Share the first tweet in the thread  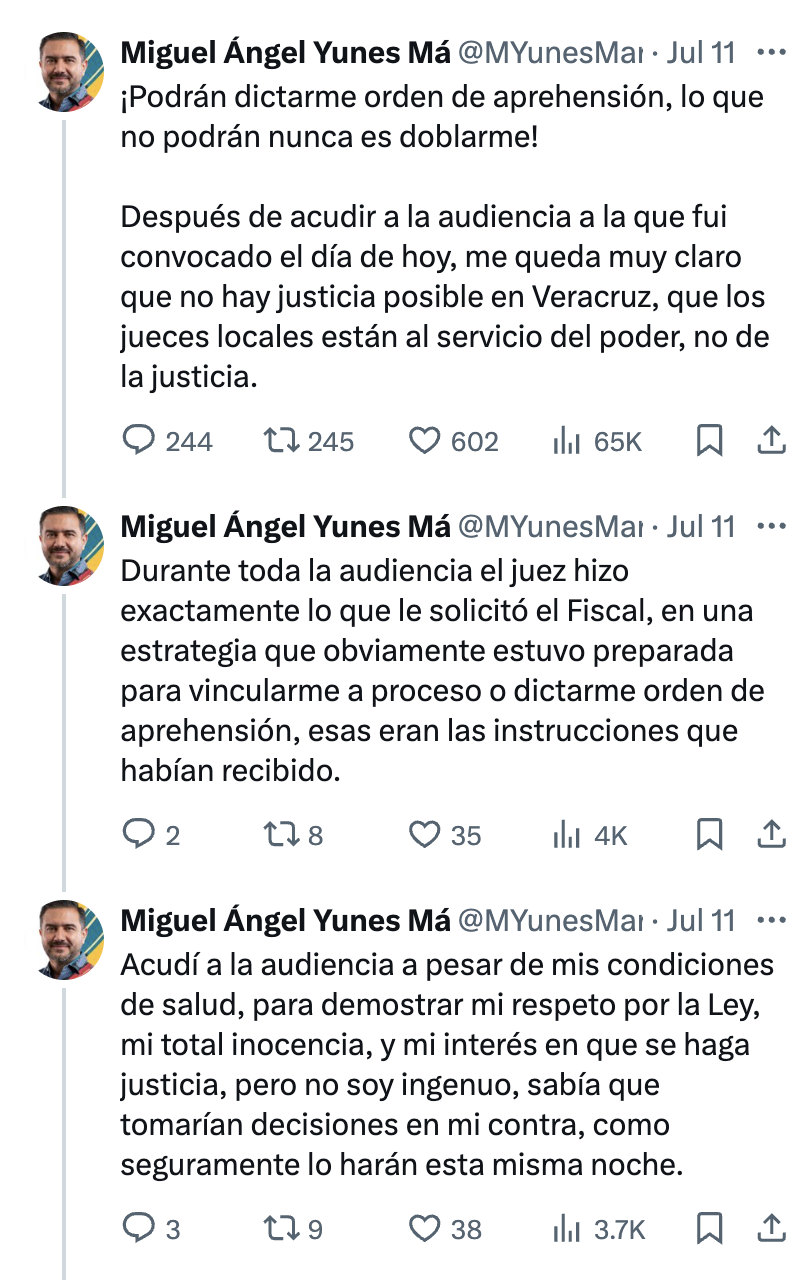point(771,440)
